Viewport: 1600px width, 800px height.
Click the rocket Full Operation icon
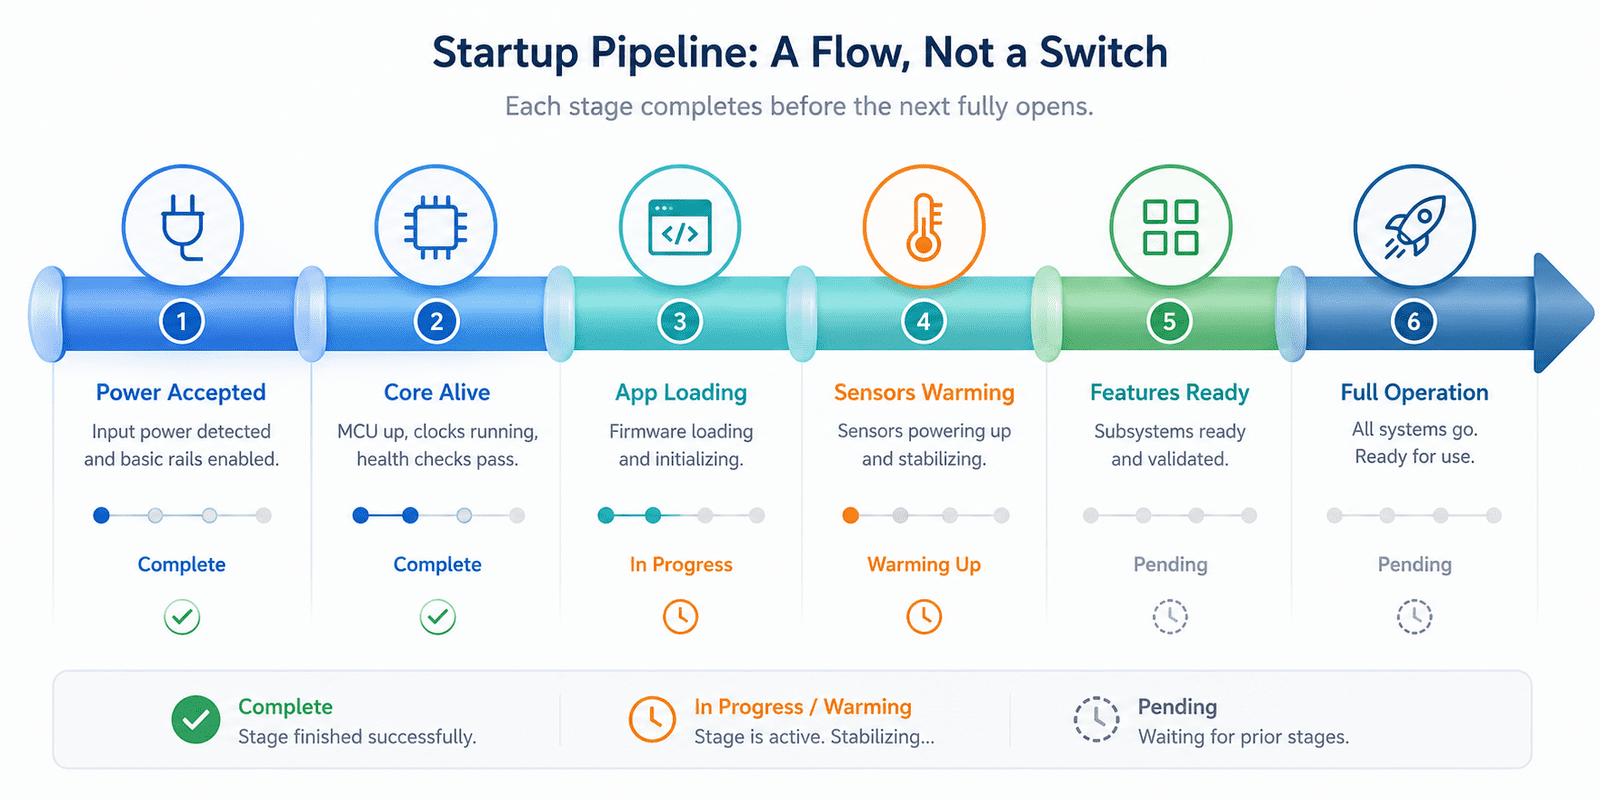point(1414,227)
